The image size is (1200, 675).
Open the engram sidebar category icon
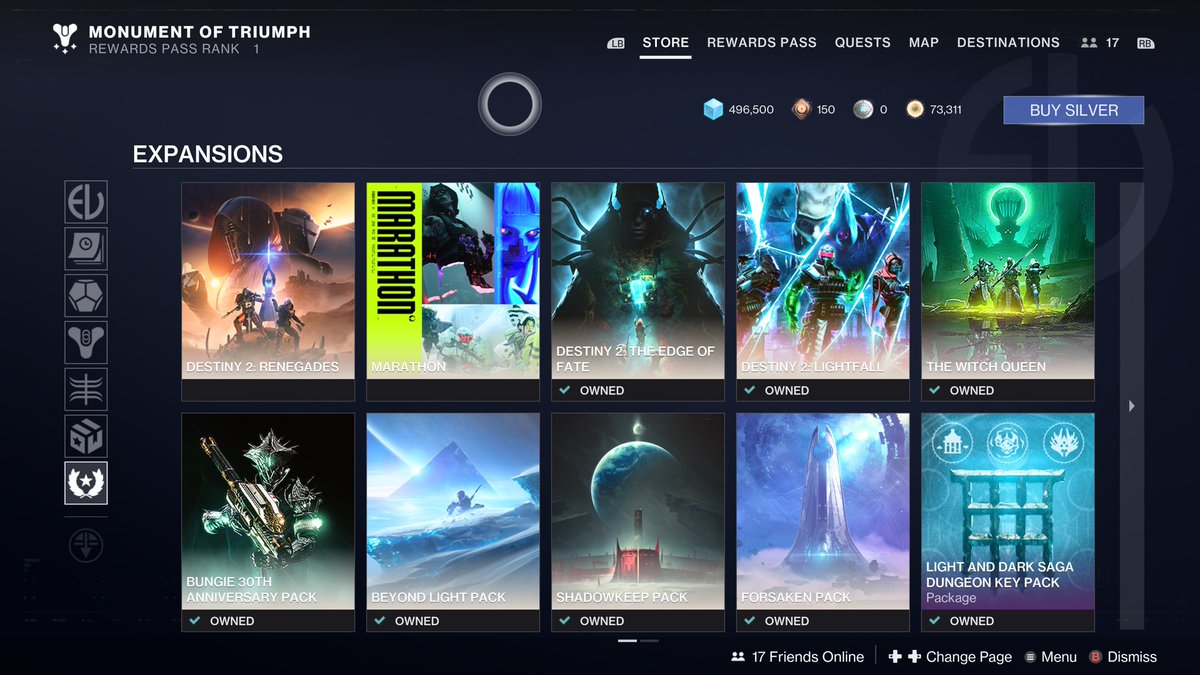(x=86, y=296)
